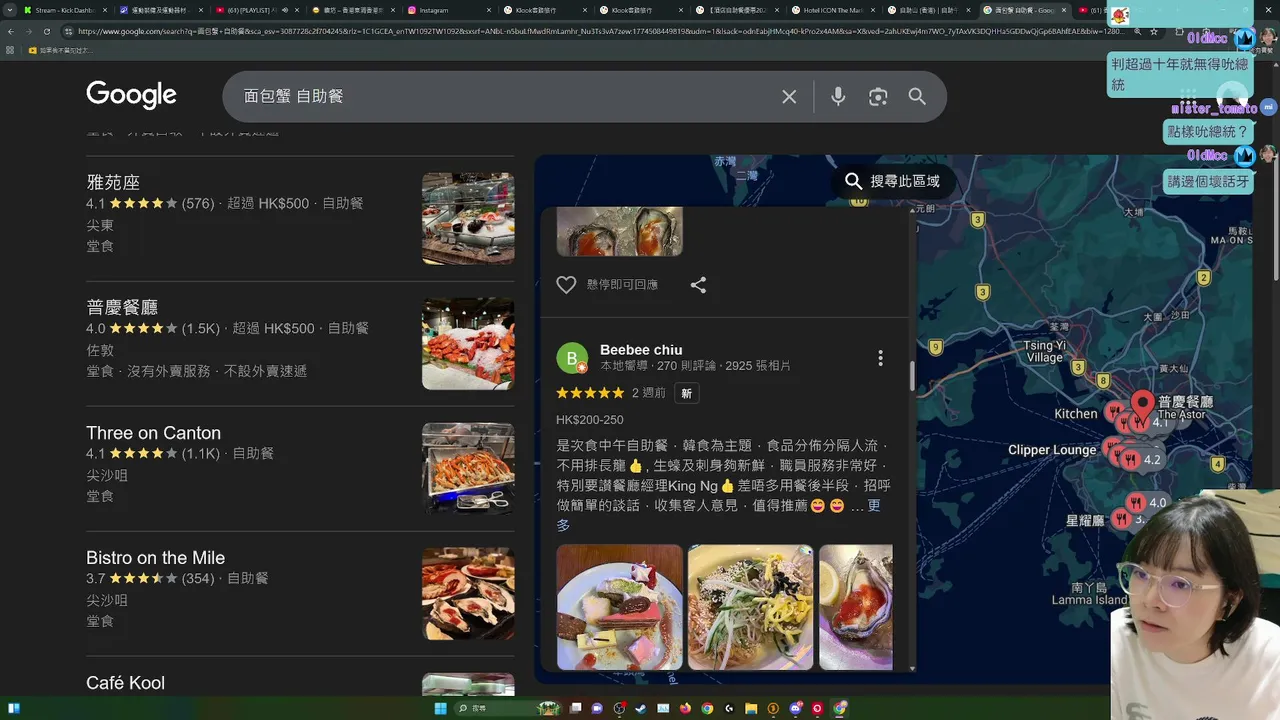Click the Windows taskbar search box

point(507,709)
